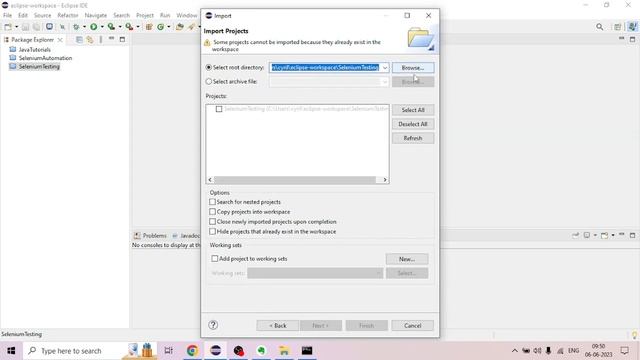The image size is (640, 360).
Task: Click the Collapse All icon in Package Explorer
Action: [79, 40]
